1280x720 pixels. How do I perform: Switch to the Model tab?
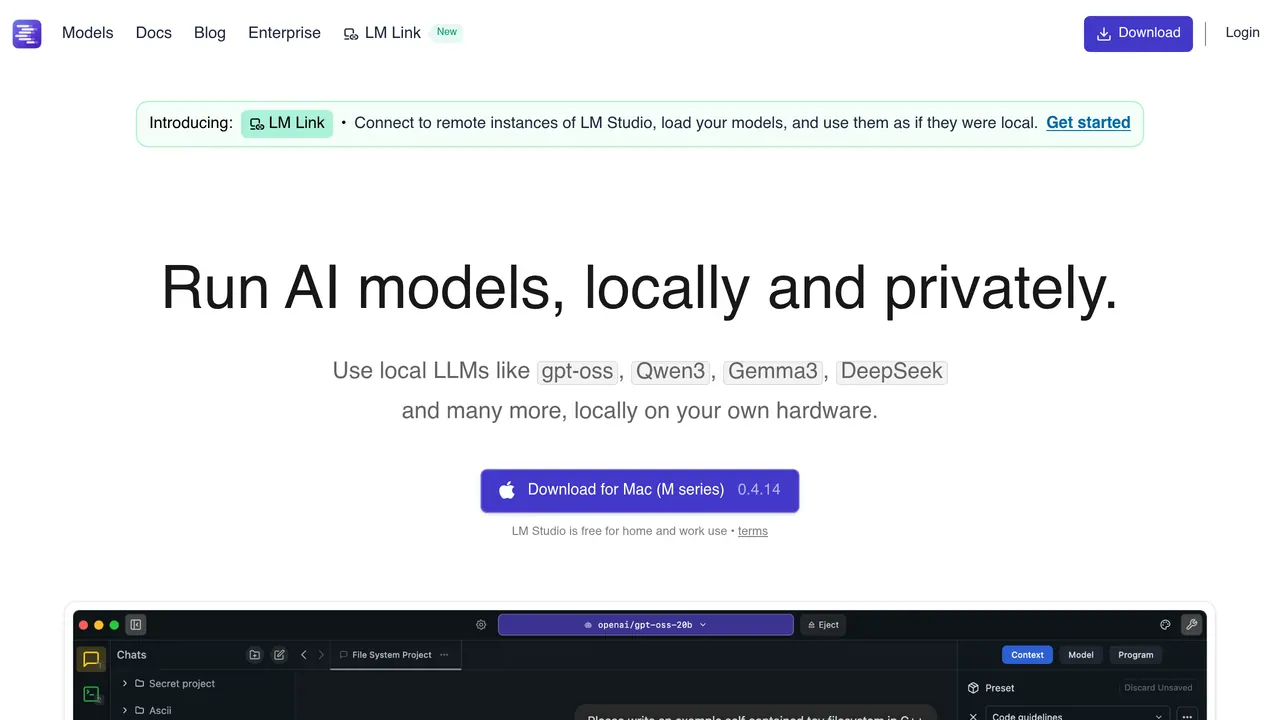(1081, 655)
